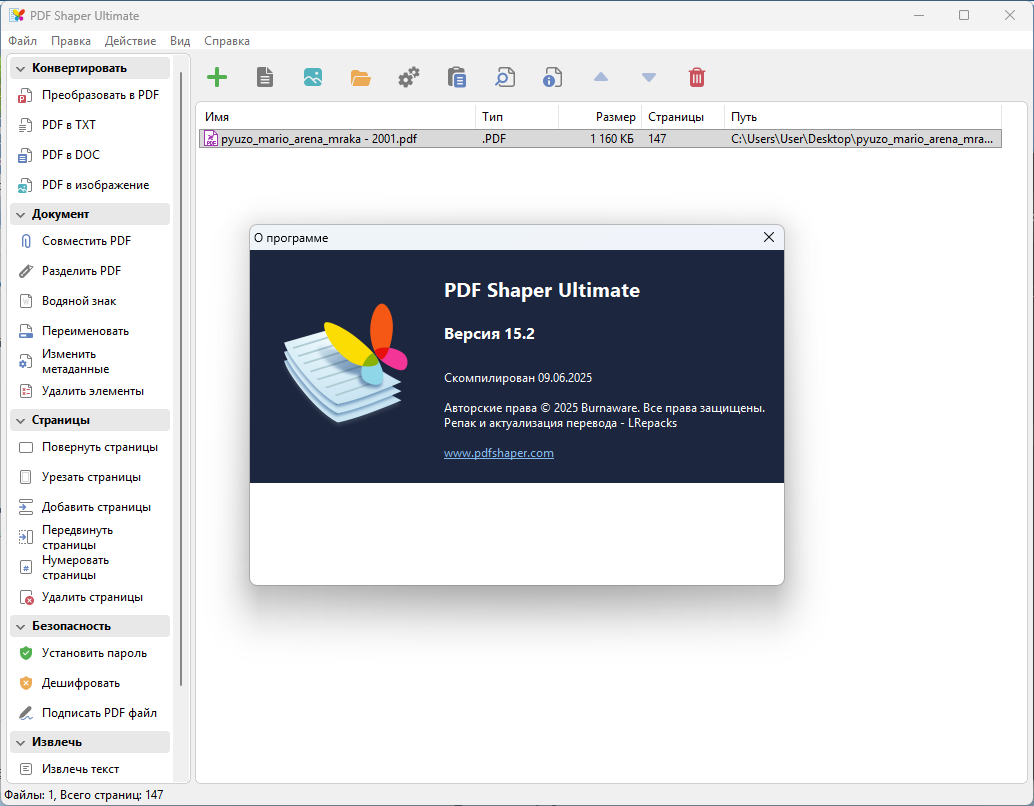
Task: Select Повернуть страницы in sidebar
Action: (x=90, y=447)
